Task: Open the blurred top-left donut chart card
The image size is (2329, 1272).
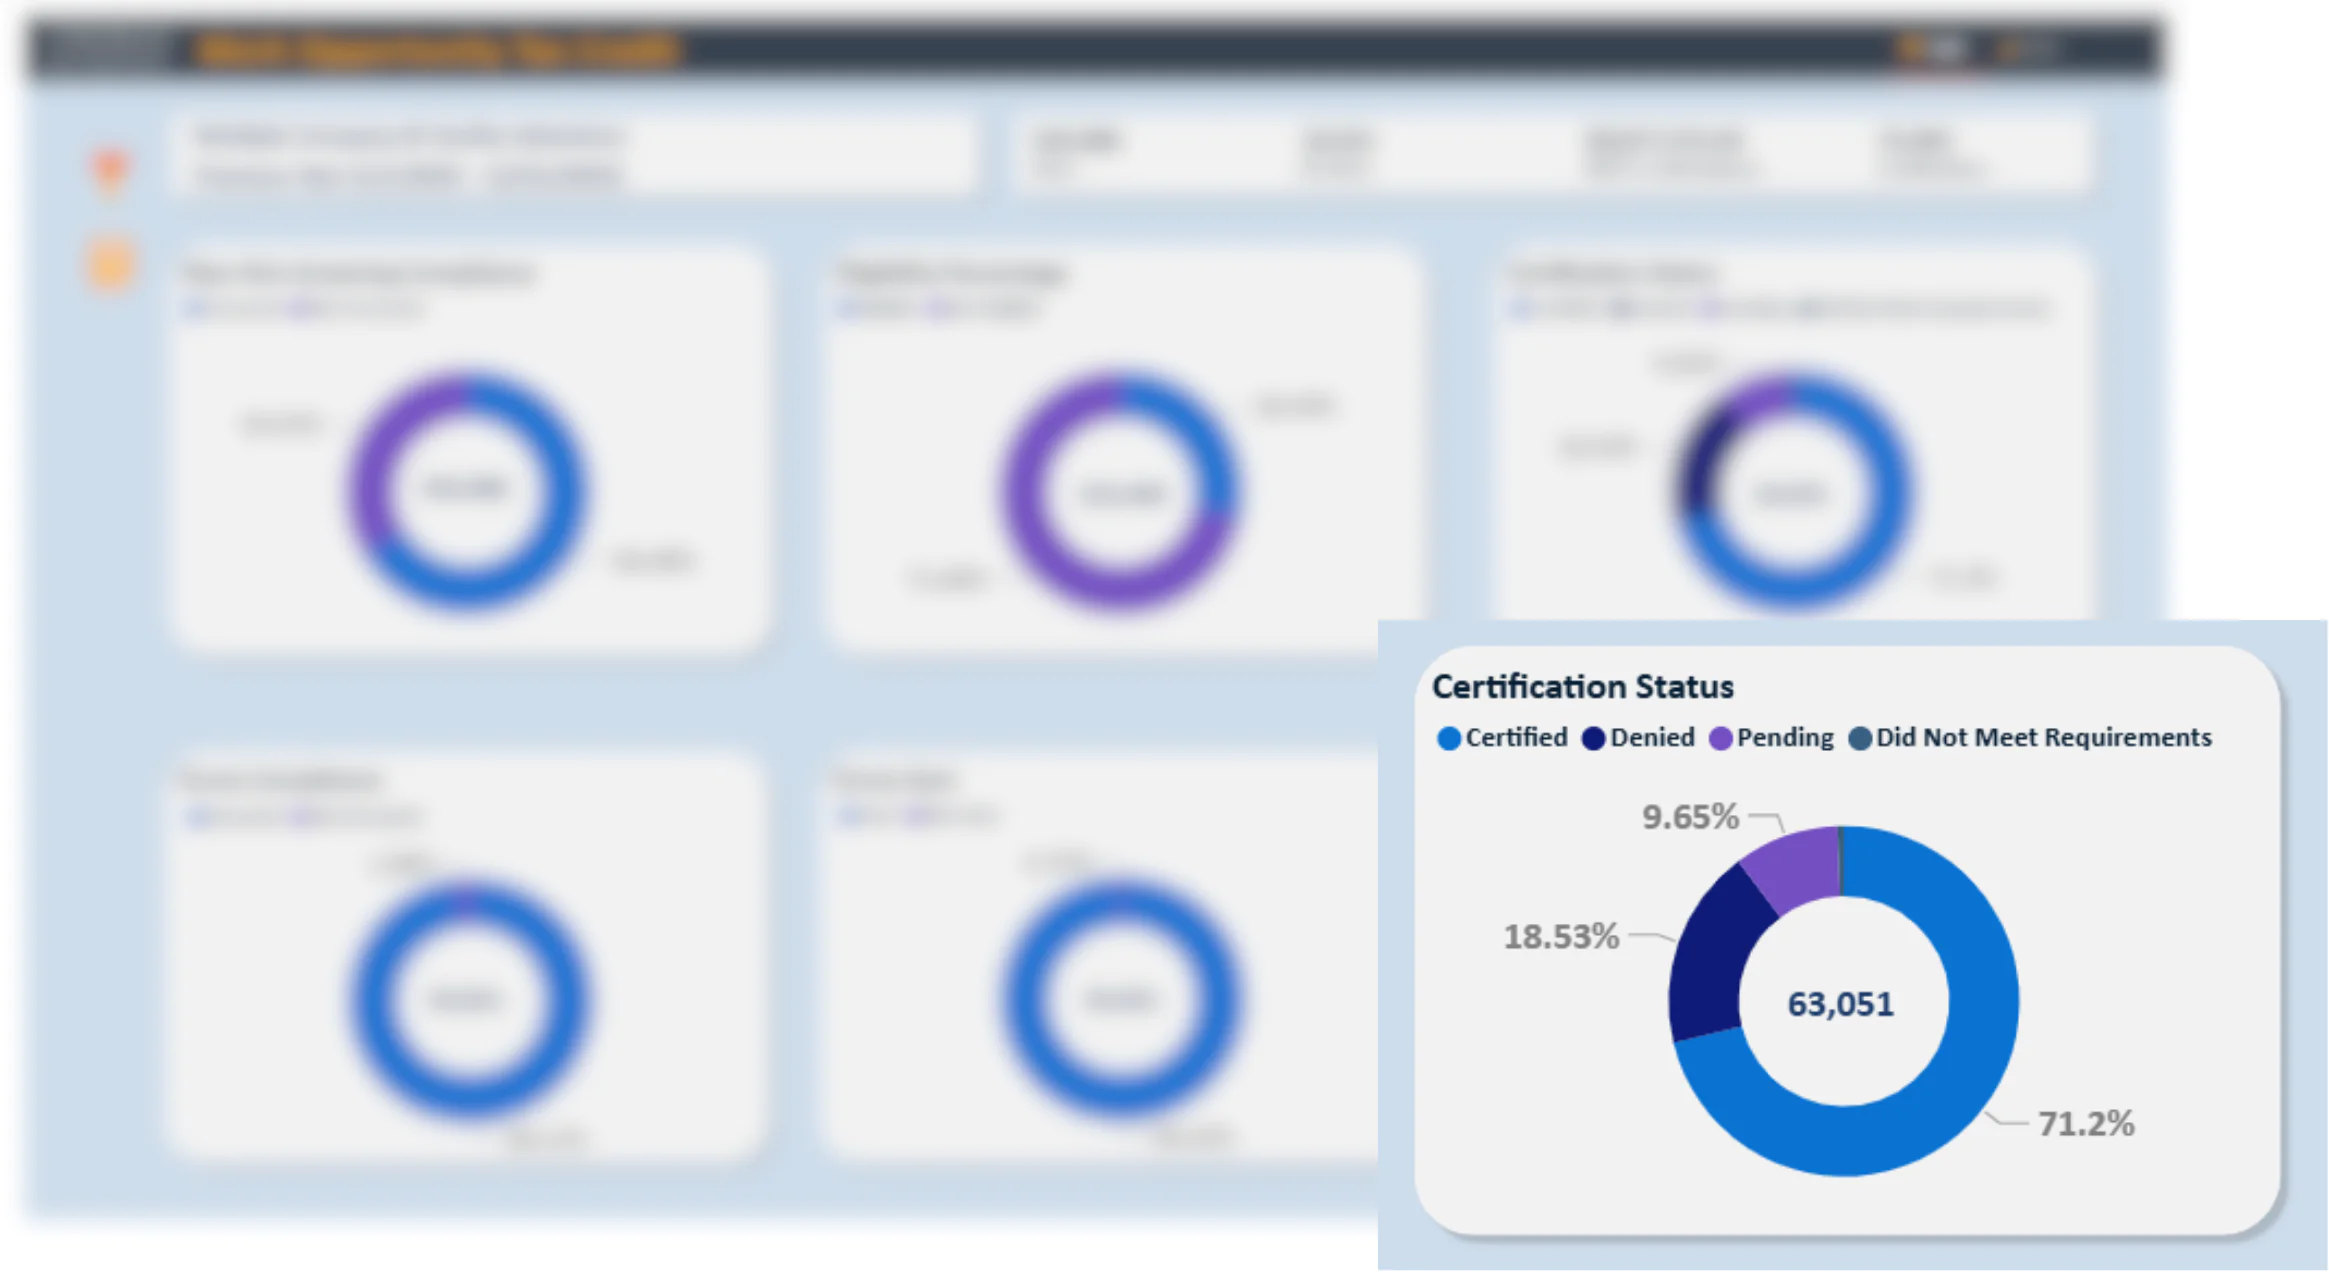Action: point(470,450)
